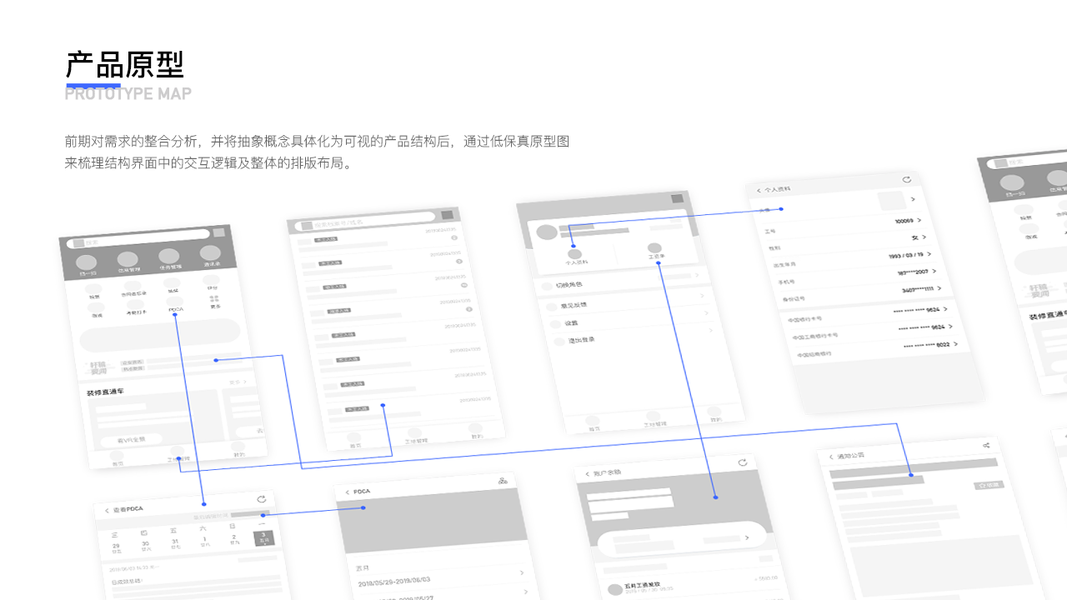Expand chevron in the 账户余额 white pill
The height and width of the screenshot is (600, 1067).
pos(747,537)
